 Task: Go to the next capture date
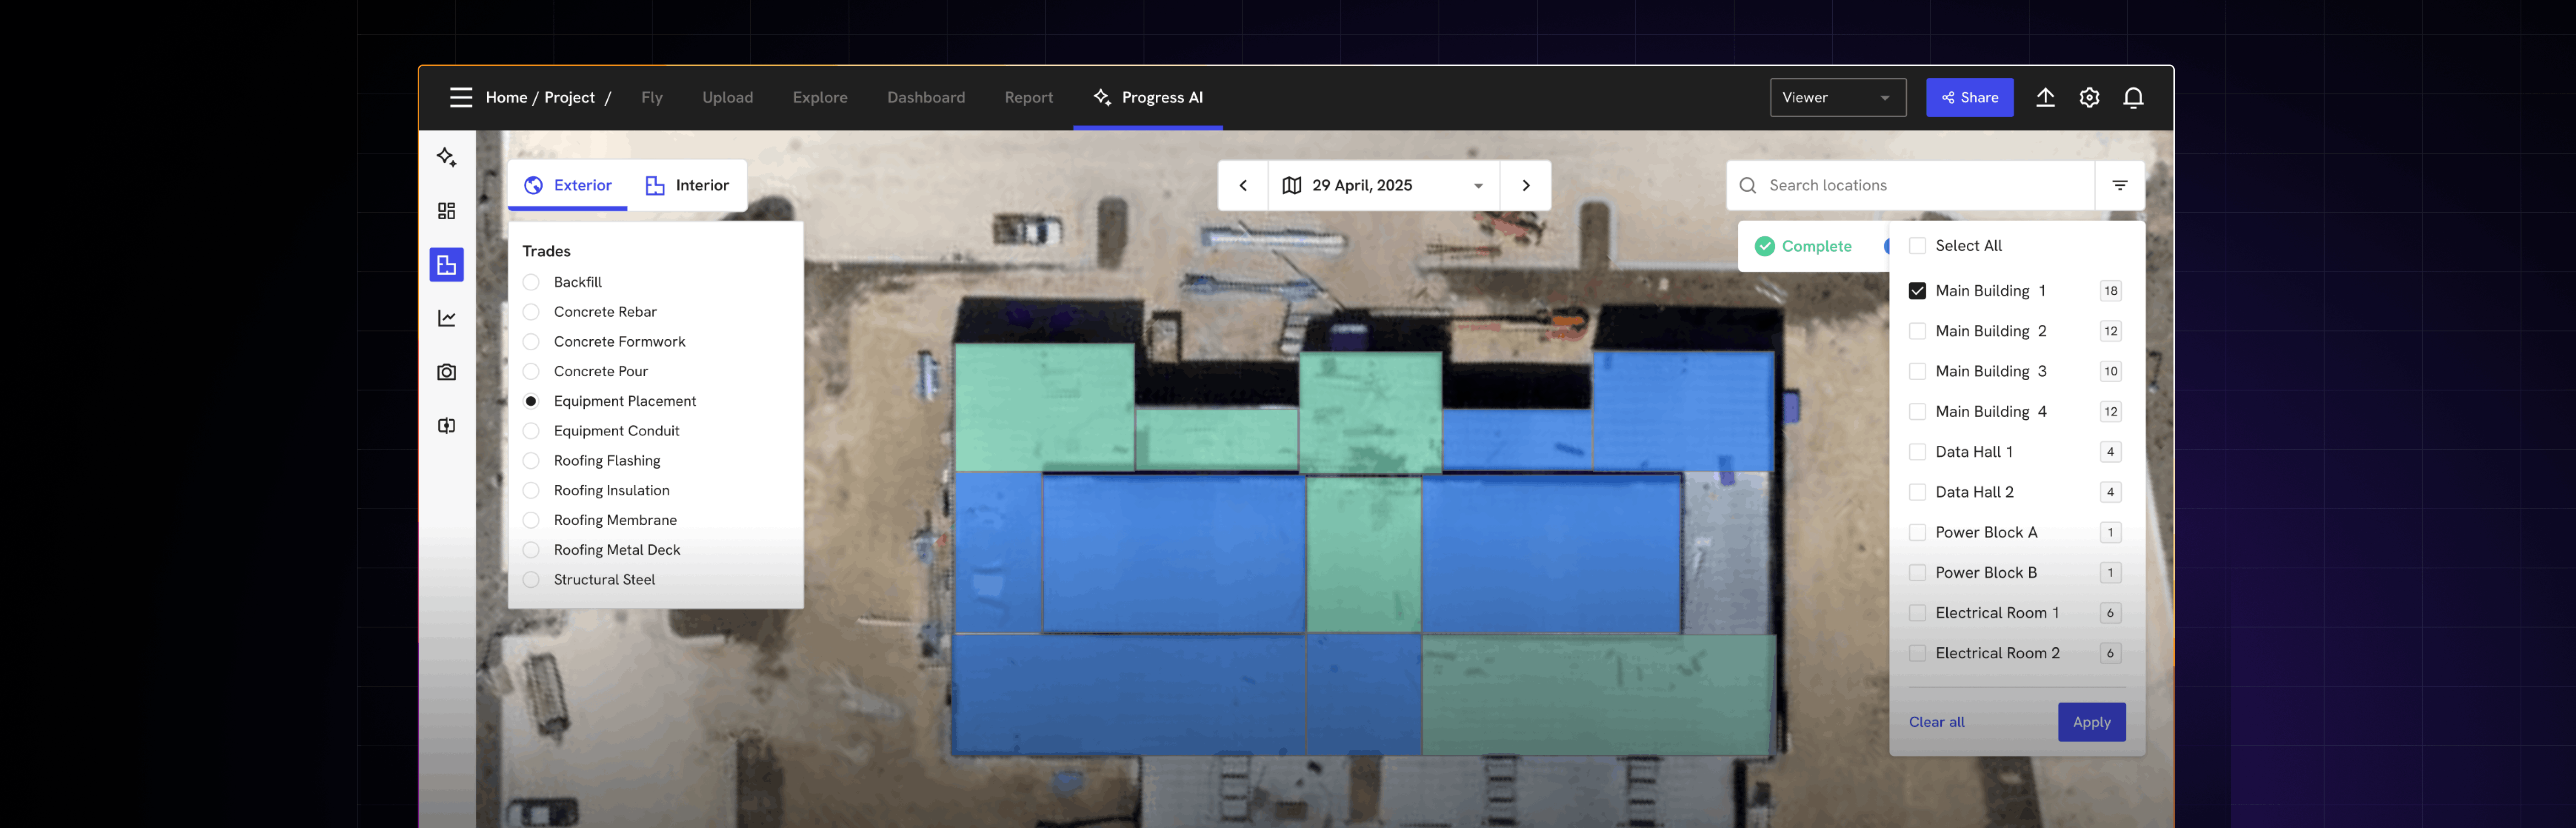[1525, 185]
